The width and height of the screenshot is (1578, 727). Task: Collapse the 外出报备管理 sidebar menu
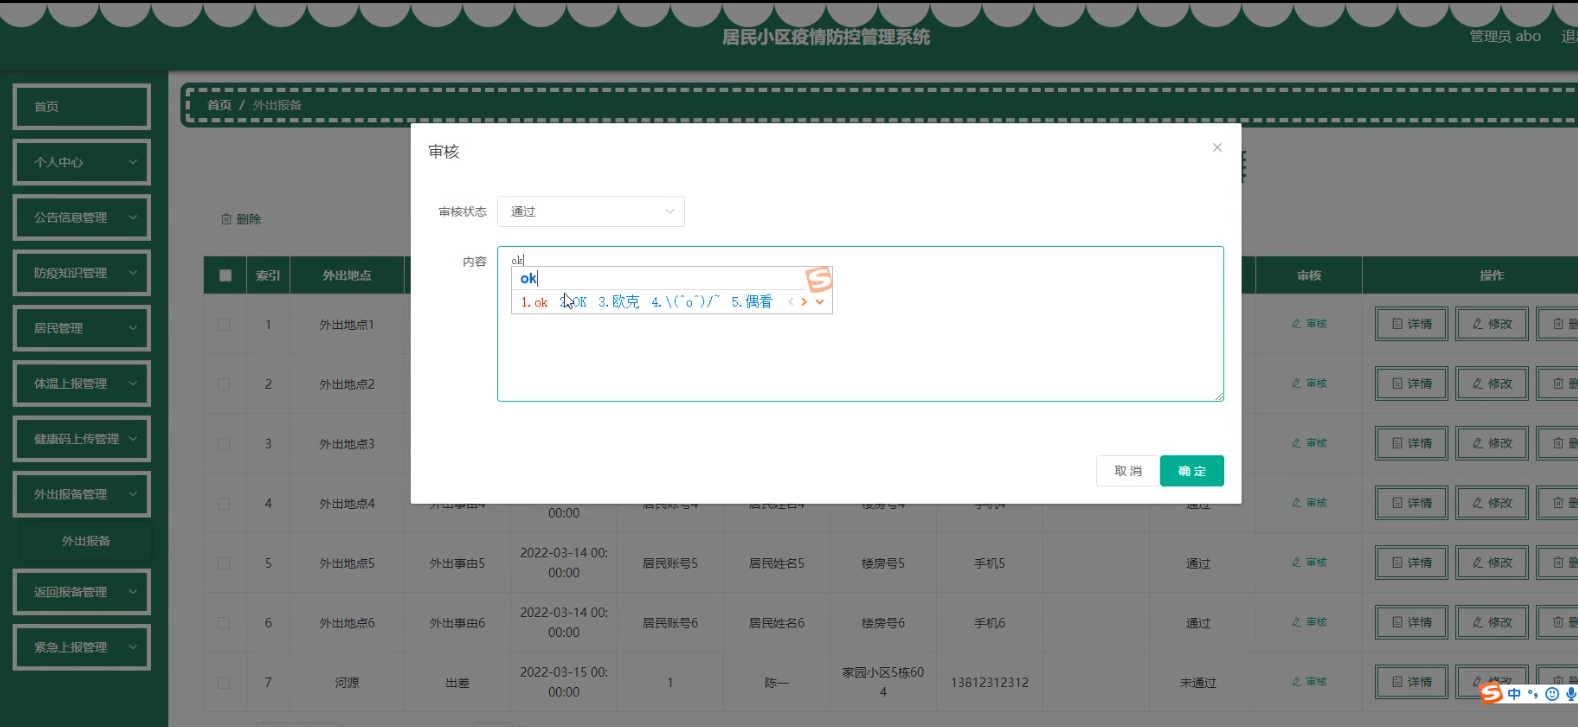point(82,494)
